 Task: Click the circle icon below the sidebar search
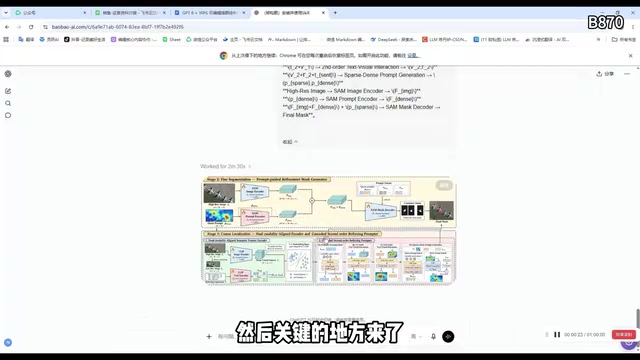click(8, 116)
